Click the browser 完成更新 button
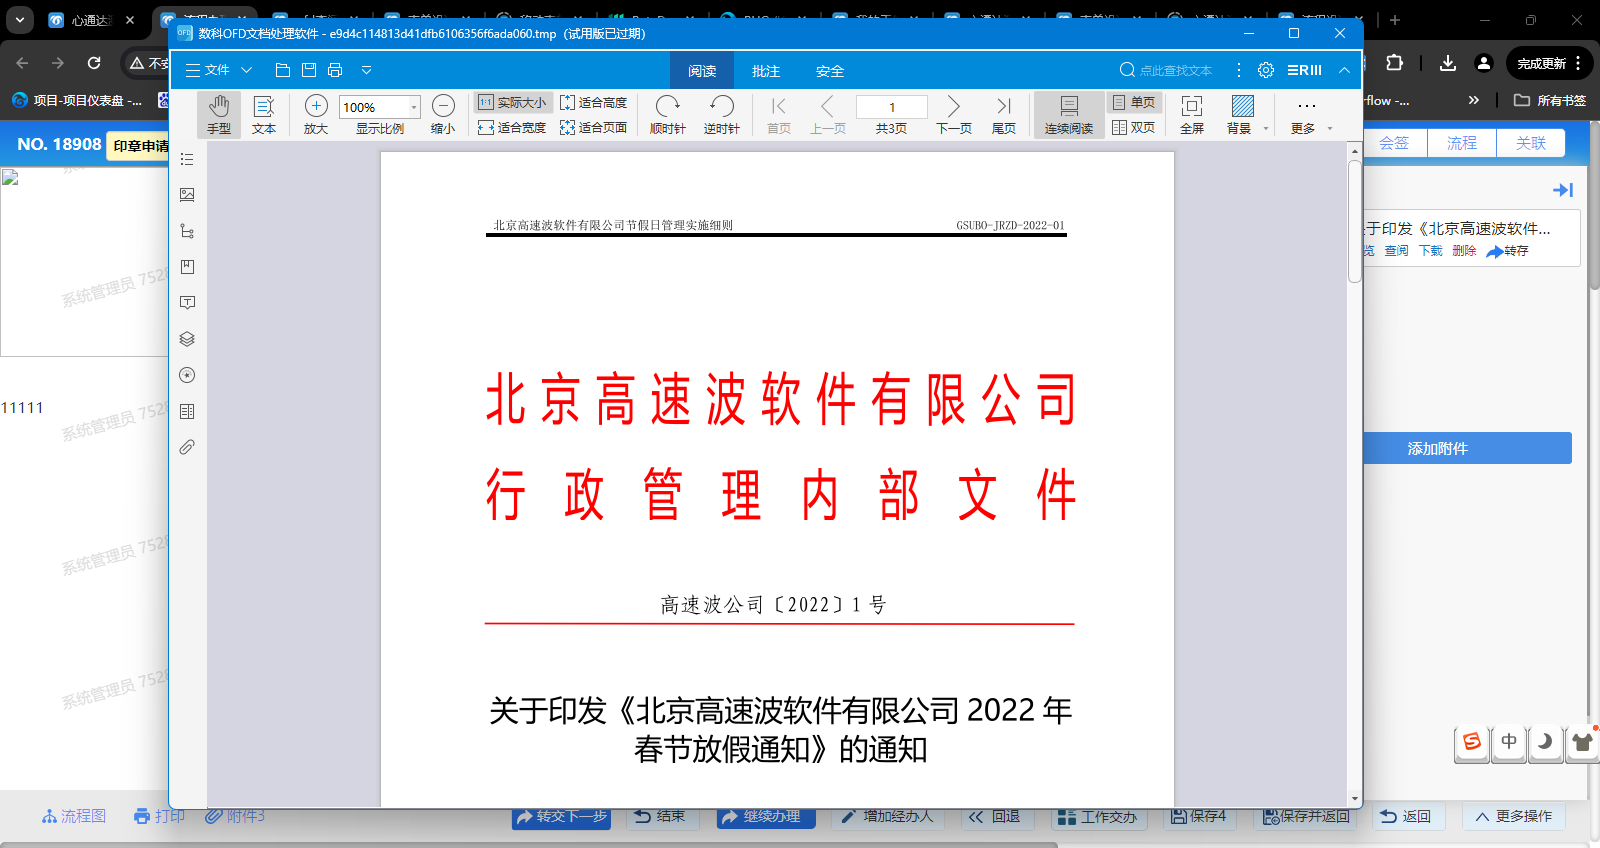Image resolution: width=1600 pixels, height=848 pixels. pos(1548,63)
